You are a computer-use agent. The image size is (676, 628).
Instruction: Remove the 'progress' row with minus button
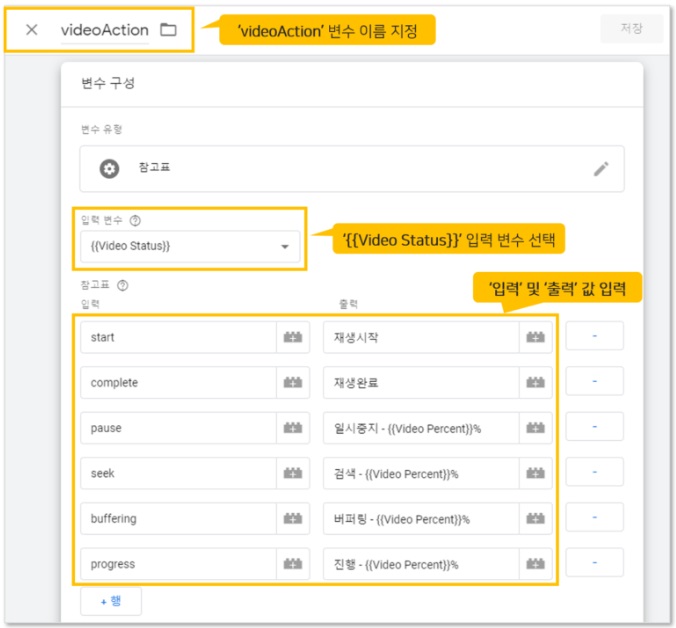click(595, 562)
